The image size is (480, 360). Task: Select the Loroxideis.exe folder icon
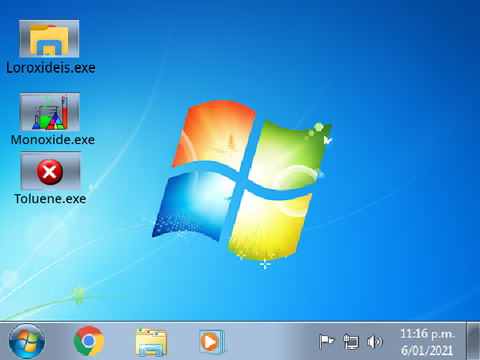pyautogui.click(x=49, y=39)
